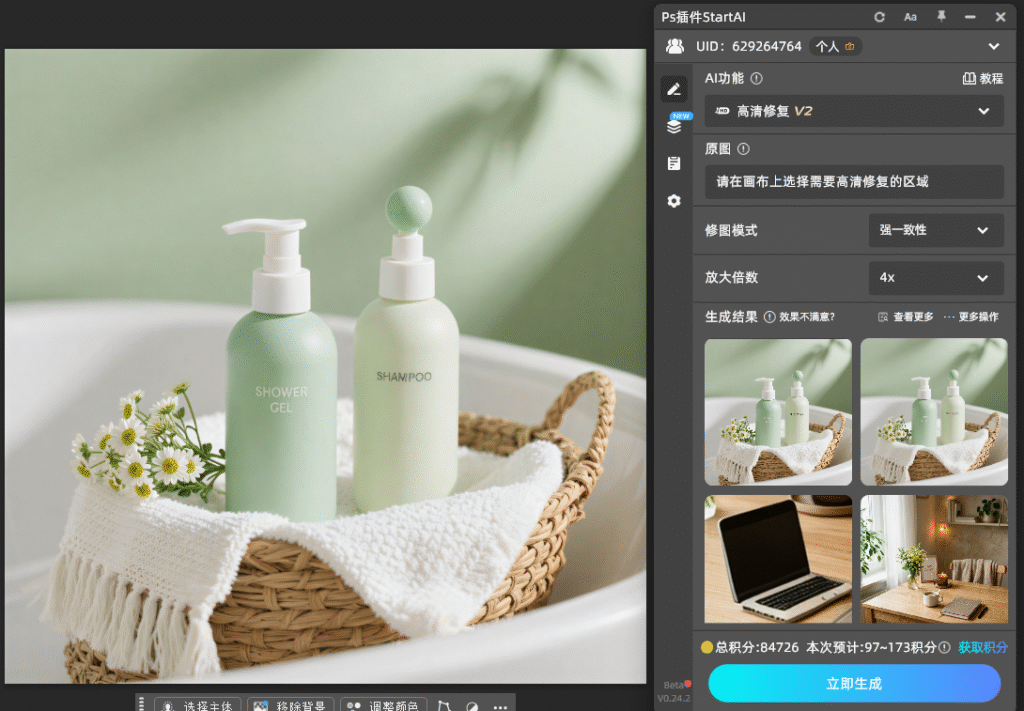This screenshot has height=711, width=1024.
Task: Click the Aa font size icon
Action: (x=910, y=17)
